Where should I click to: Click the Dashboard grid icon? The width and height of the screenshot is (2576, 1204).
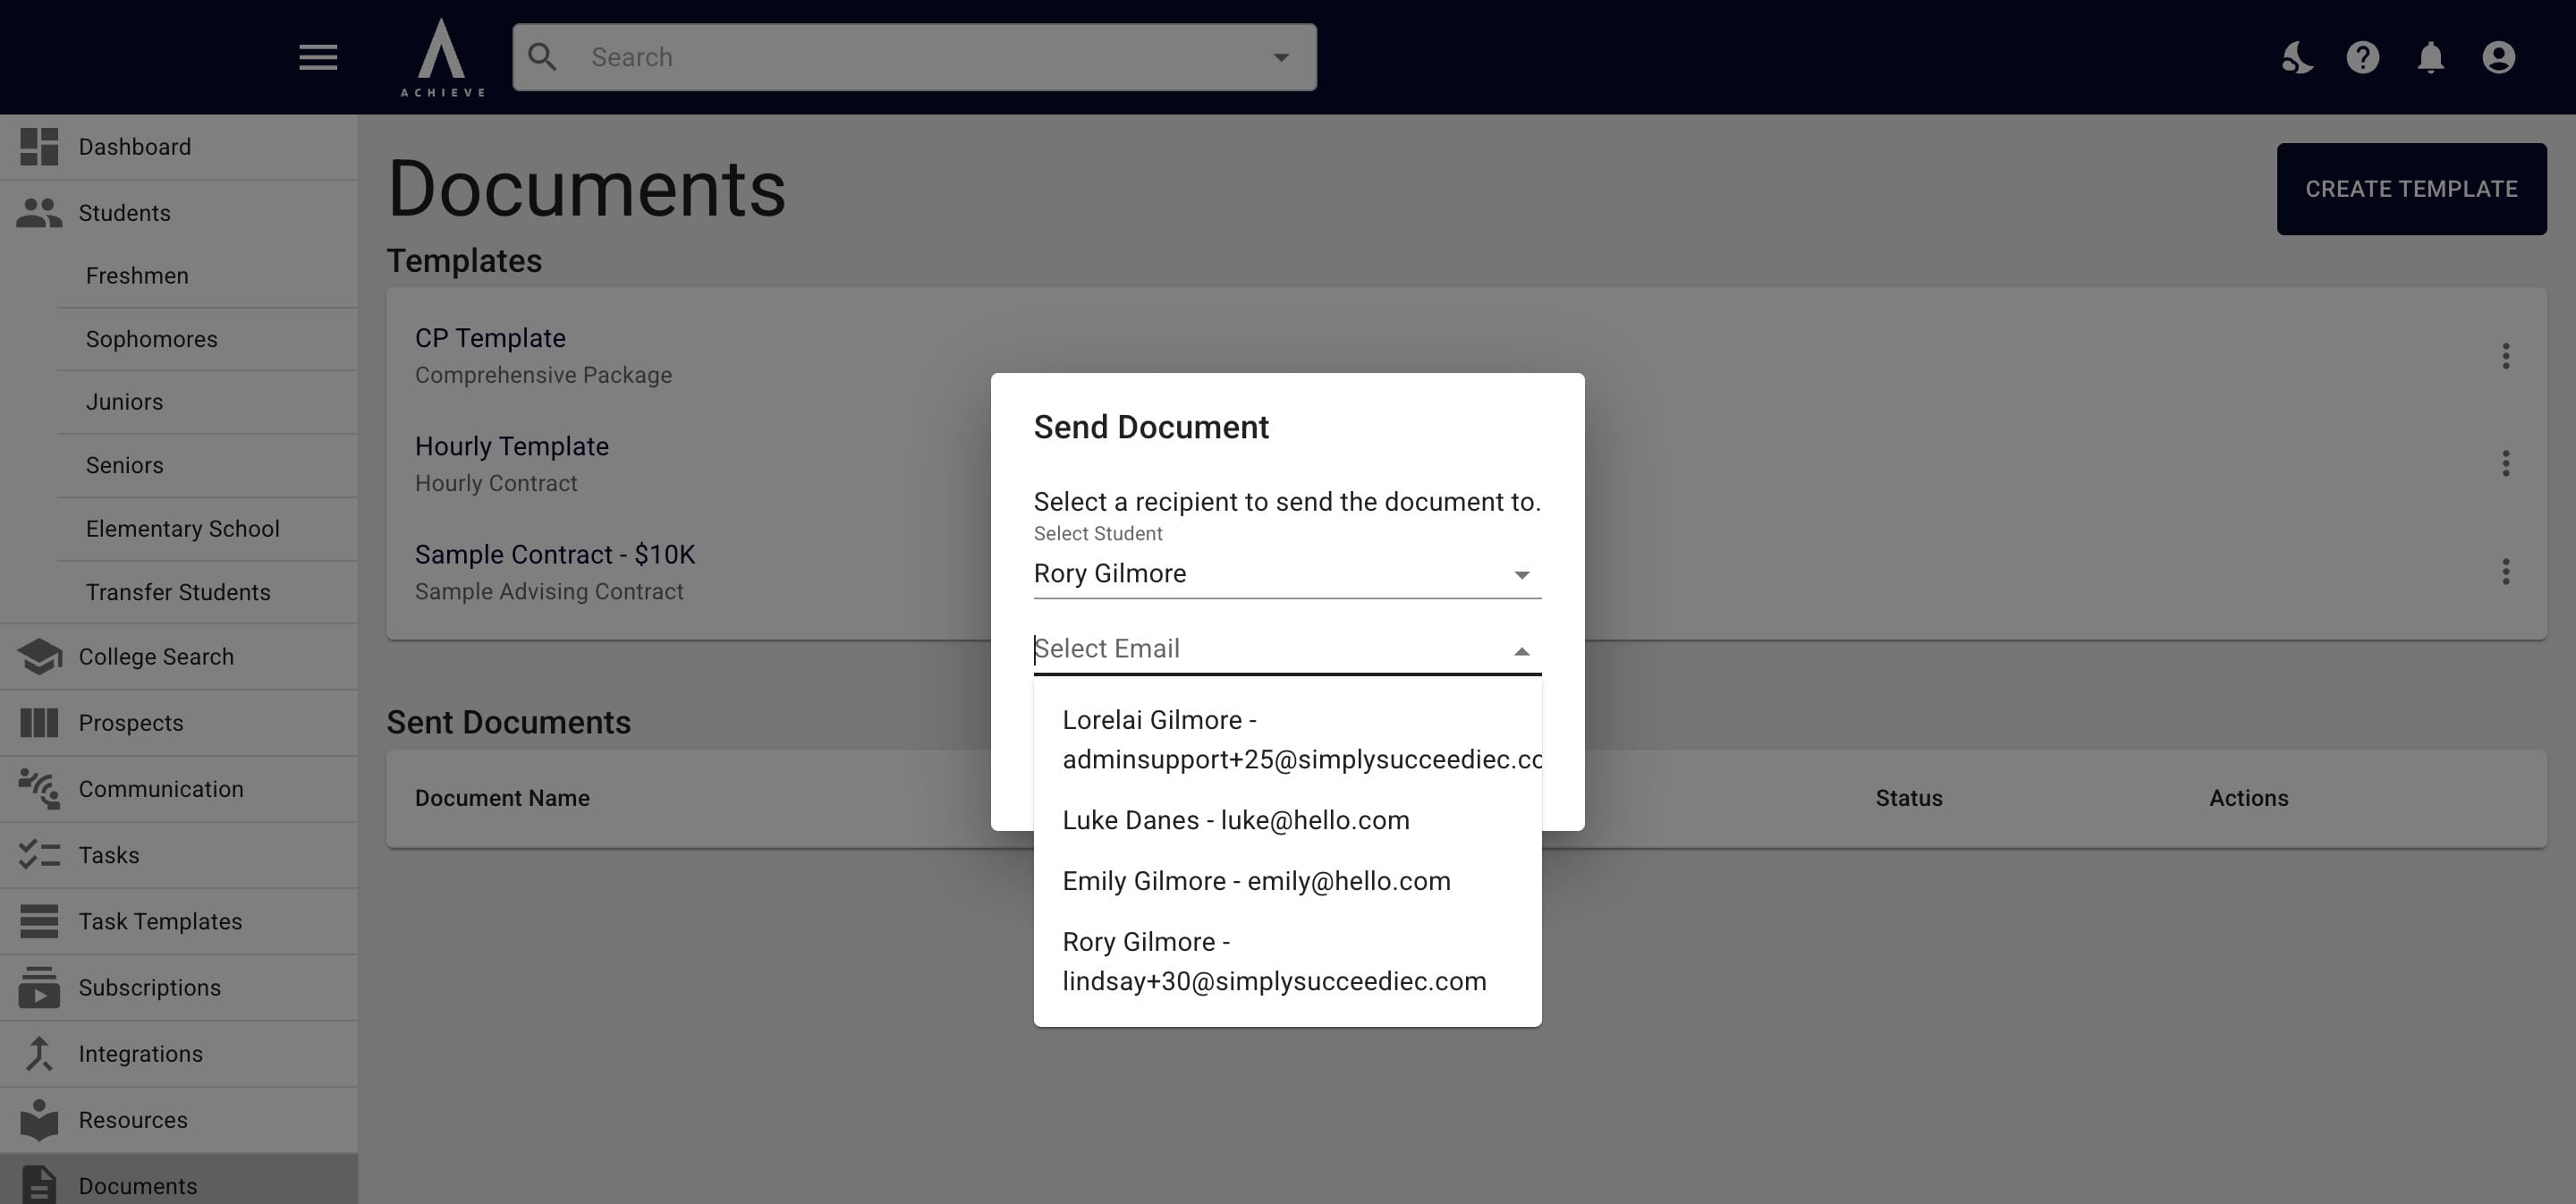pyautogui.click(x=39, y=147)
